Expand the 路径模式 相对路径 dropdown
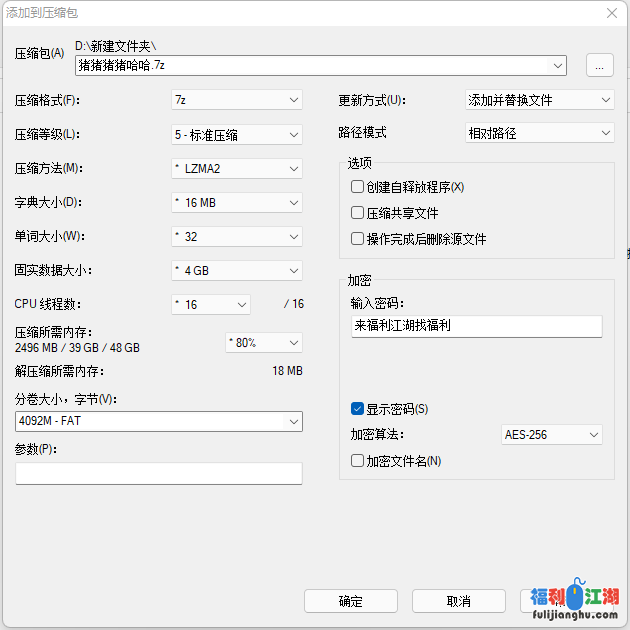This screenshot has height=630, width=630. 539,133
